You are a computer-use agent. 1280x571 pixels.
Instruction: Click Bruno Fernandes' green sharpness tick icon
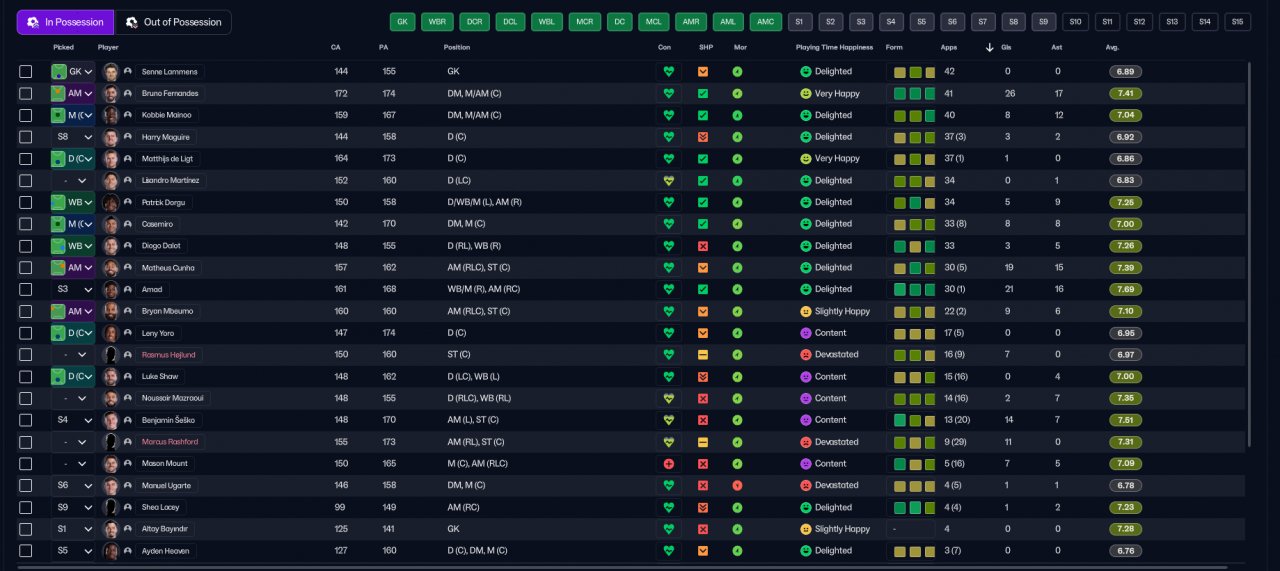pyautogui.click(x=703, y=94)
